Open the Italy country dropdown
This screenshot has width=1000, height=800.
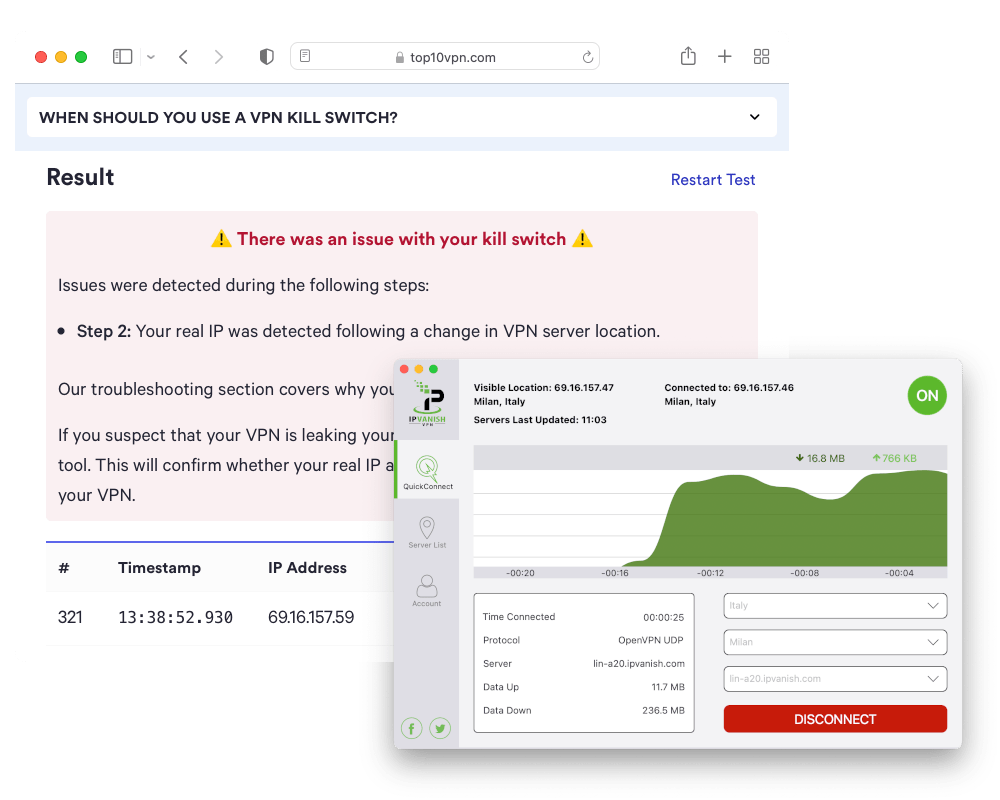835,605
